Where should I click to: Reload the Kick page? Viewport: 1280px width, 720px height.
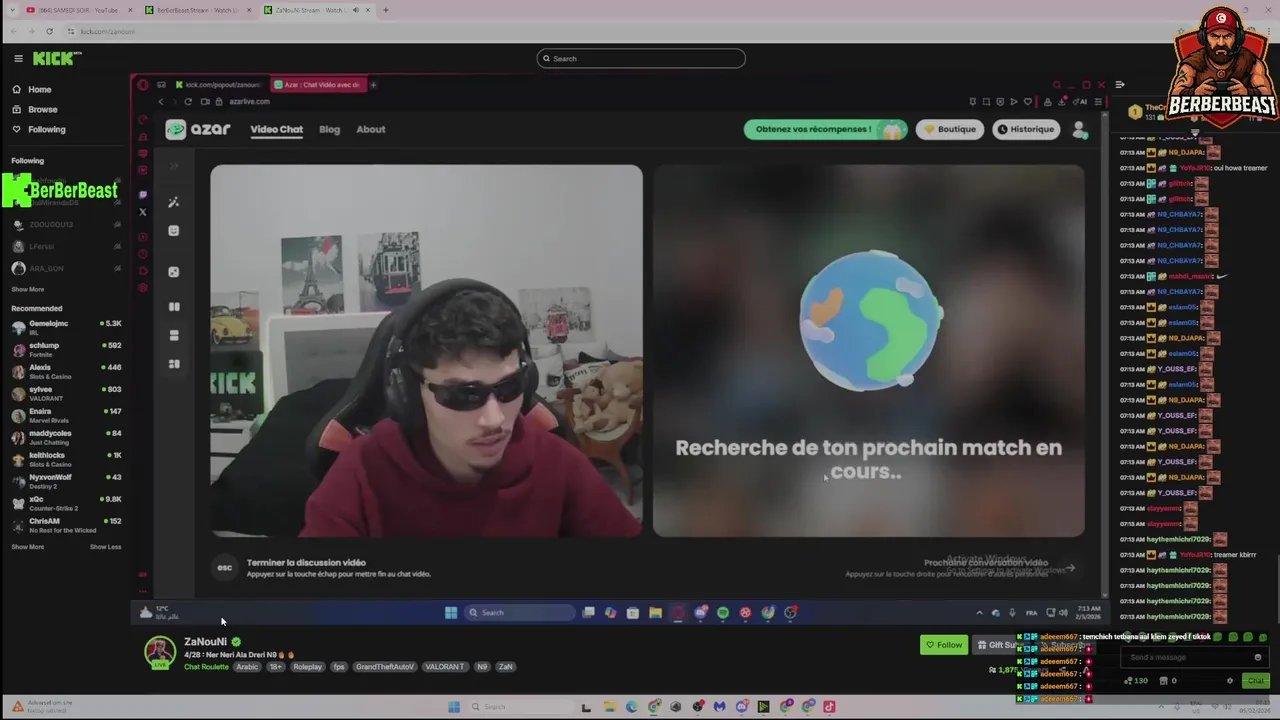(49, 31)
